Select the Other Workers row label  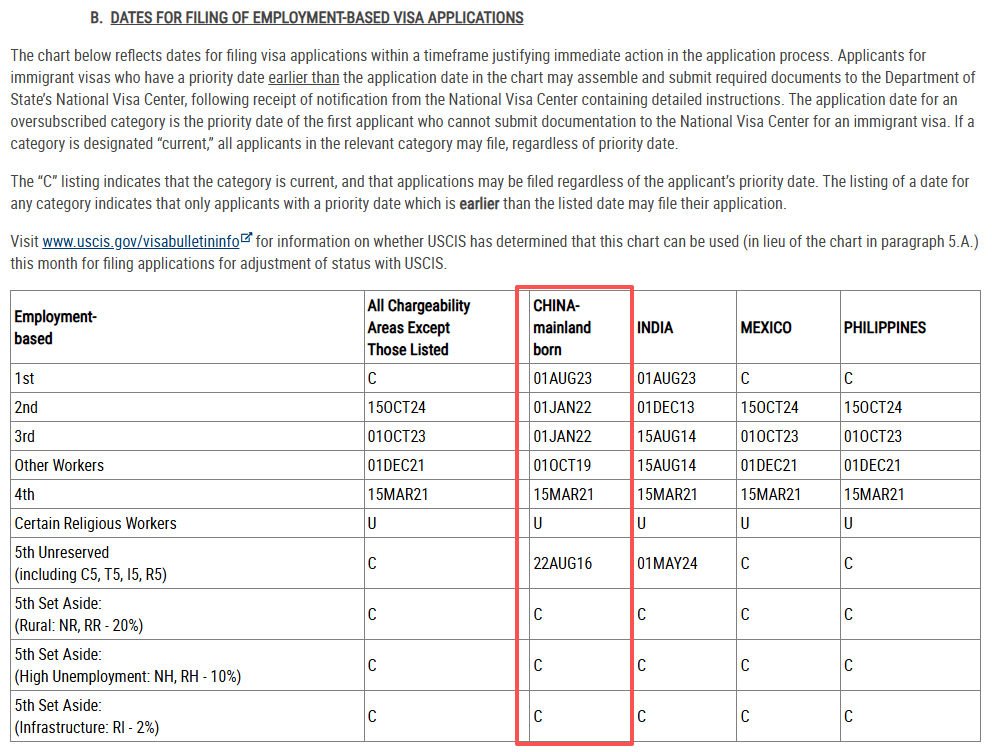[x=59, y=465]
